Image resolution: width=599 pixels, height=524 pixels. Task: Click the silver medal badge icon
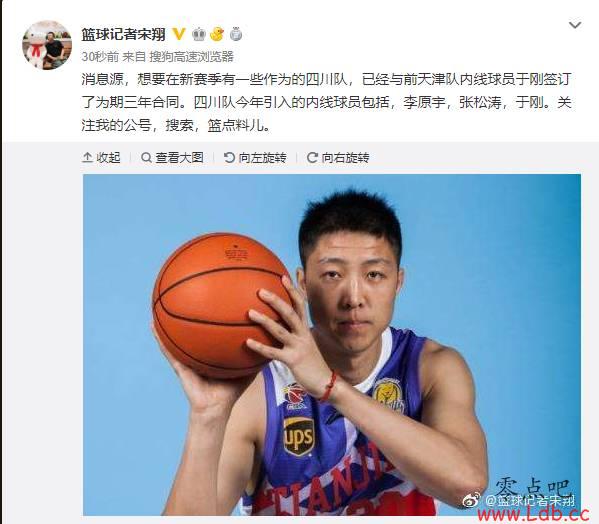click(236, 34)
